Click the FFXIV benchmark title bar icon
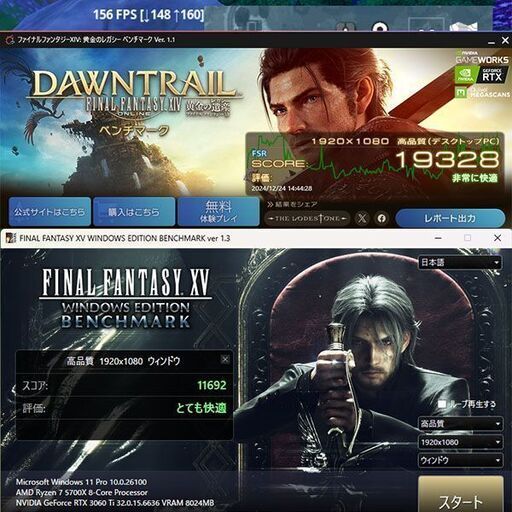Screen dimensions: 512x512 pyautogui.click(x=10, y=40)
